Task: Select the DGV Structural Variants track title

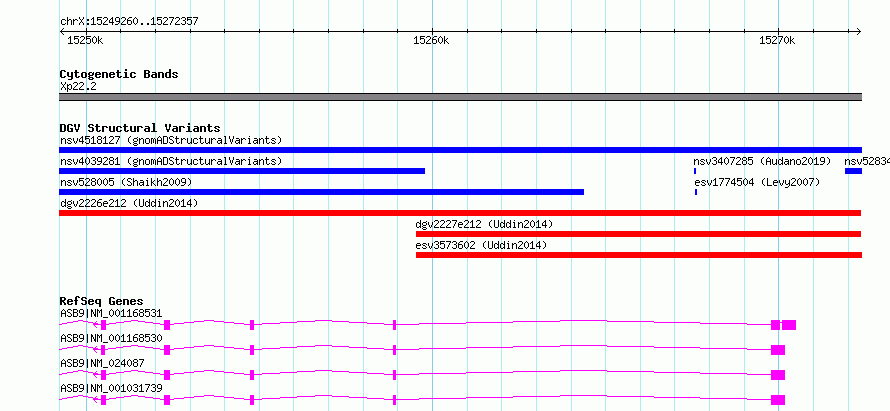Action: (x=140, y=128)
